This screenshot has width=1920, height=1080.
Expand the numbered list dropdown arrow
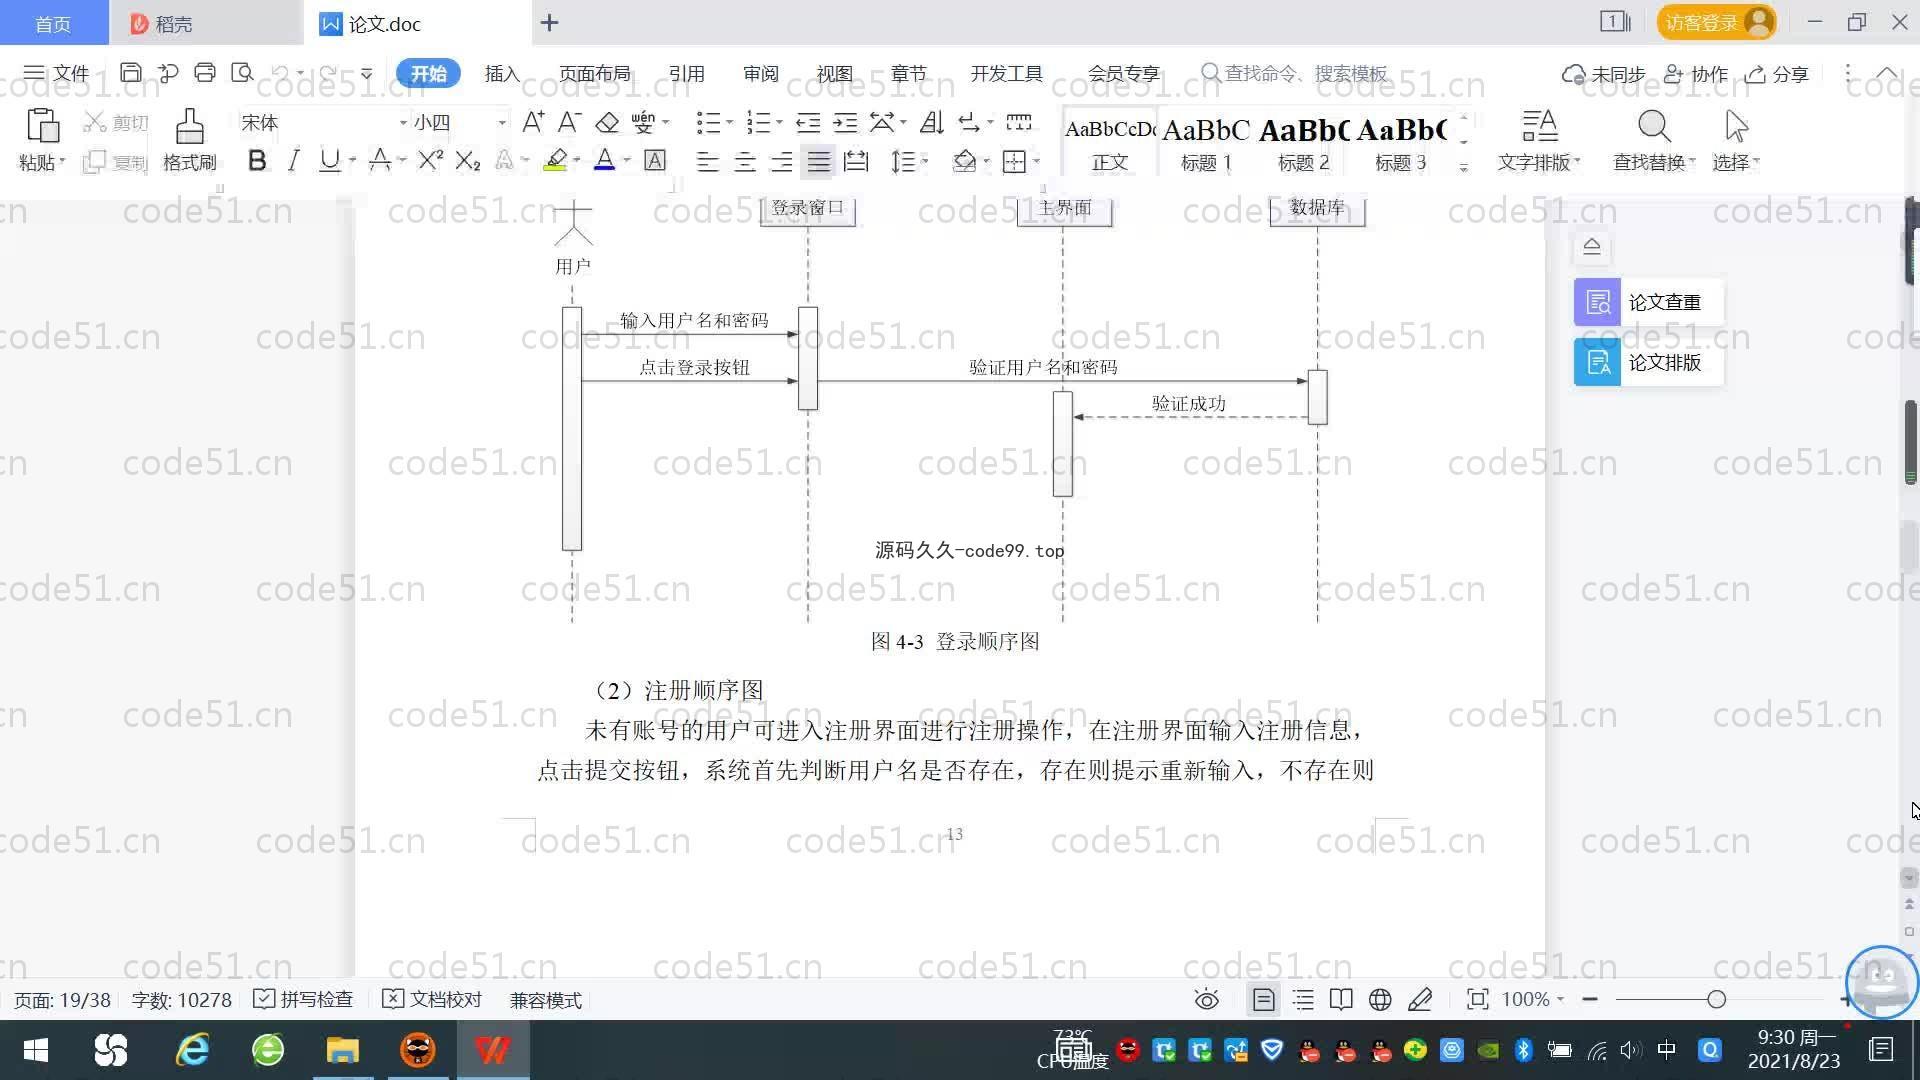779,122
